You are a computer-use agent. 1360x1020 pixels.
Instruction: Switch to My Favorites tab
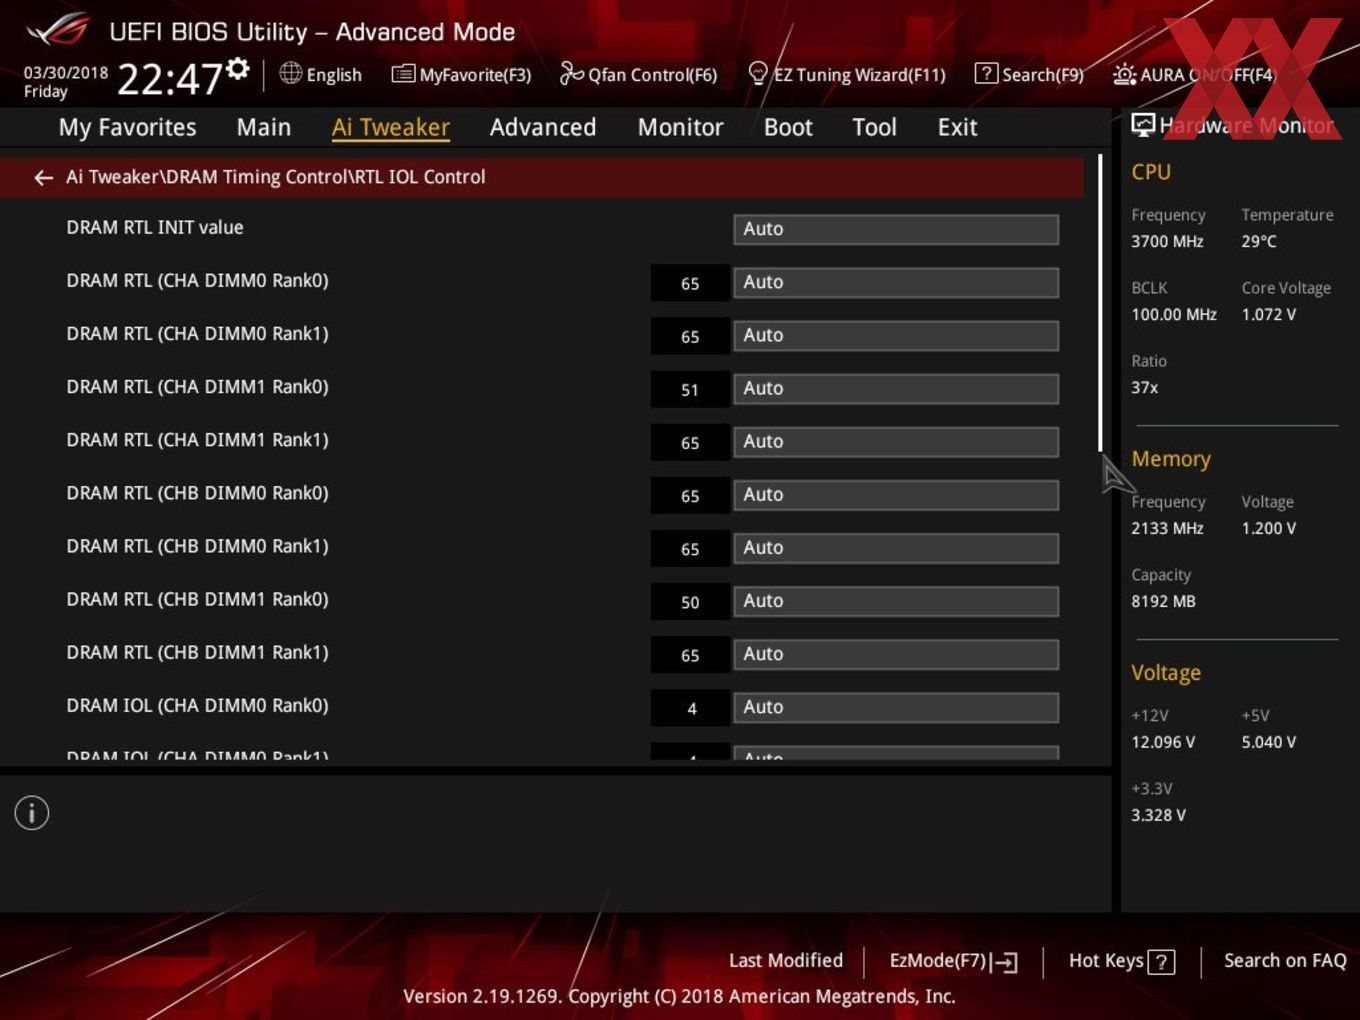coord(127,127)
